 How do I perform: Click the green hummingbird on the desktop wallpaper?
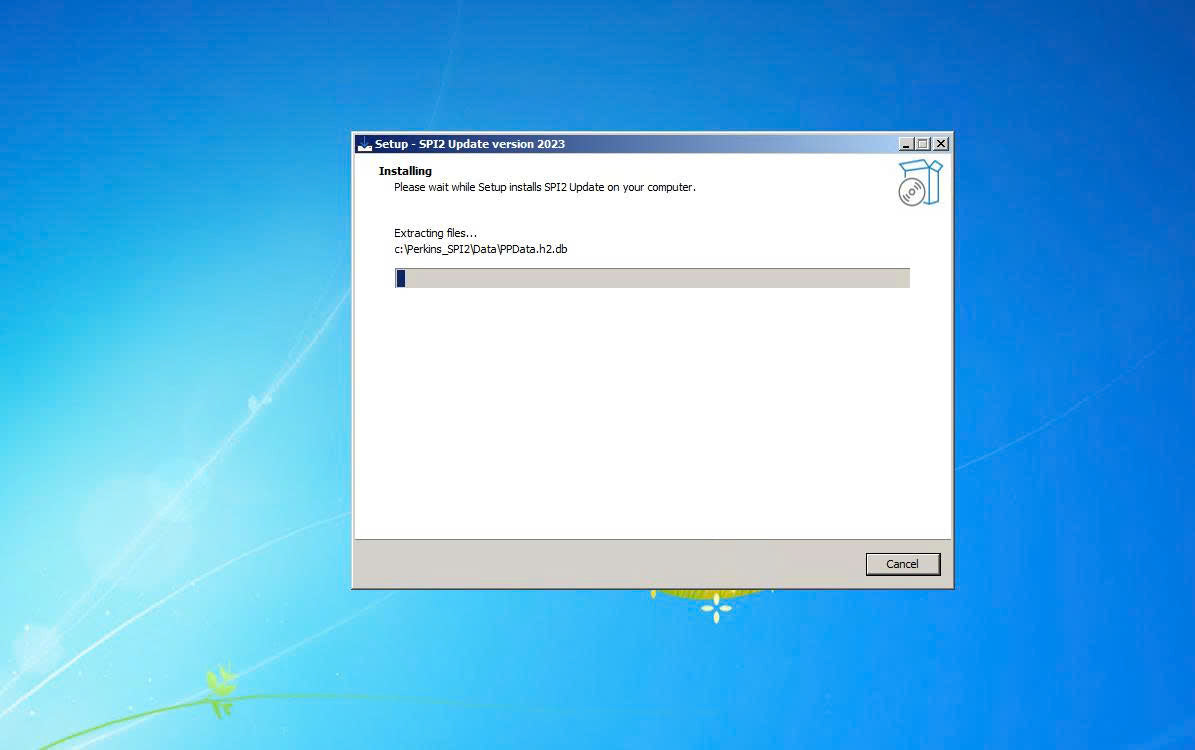pos(221,688)
